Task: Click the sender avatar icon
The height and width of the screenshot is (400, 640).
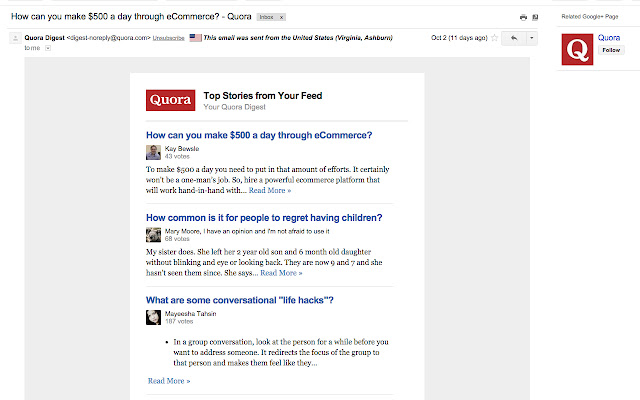Action: click(x=15, y=38)
